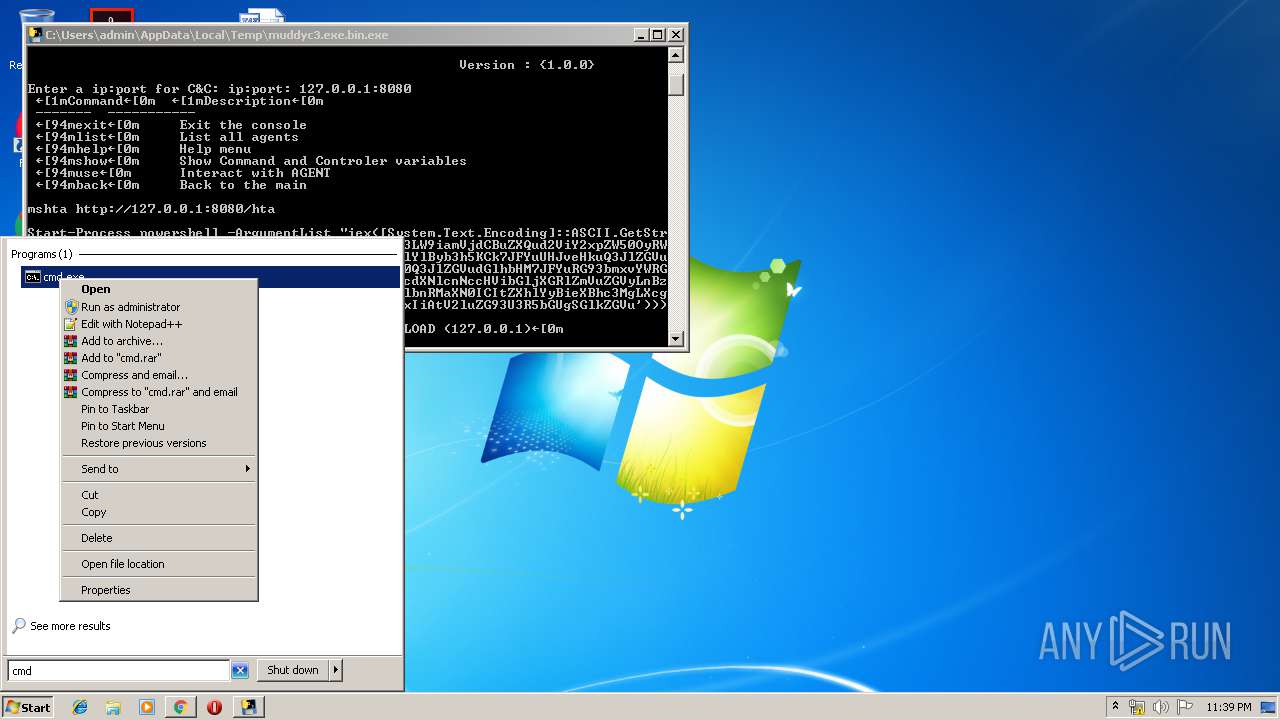Click WinRAR icon beside Add to archive
This screenshot has width=1280, height=720.
click(71, 341)
